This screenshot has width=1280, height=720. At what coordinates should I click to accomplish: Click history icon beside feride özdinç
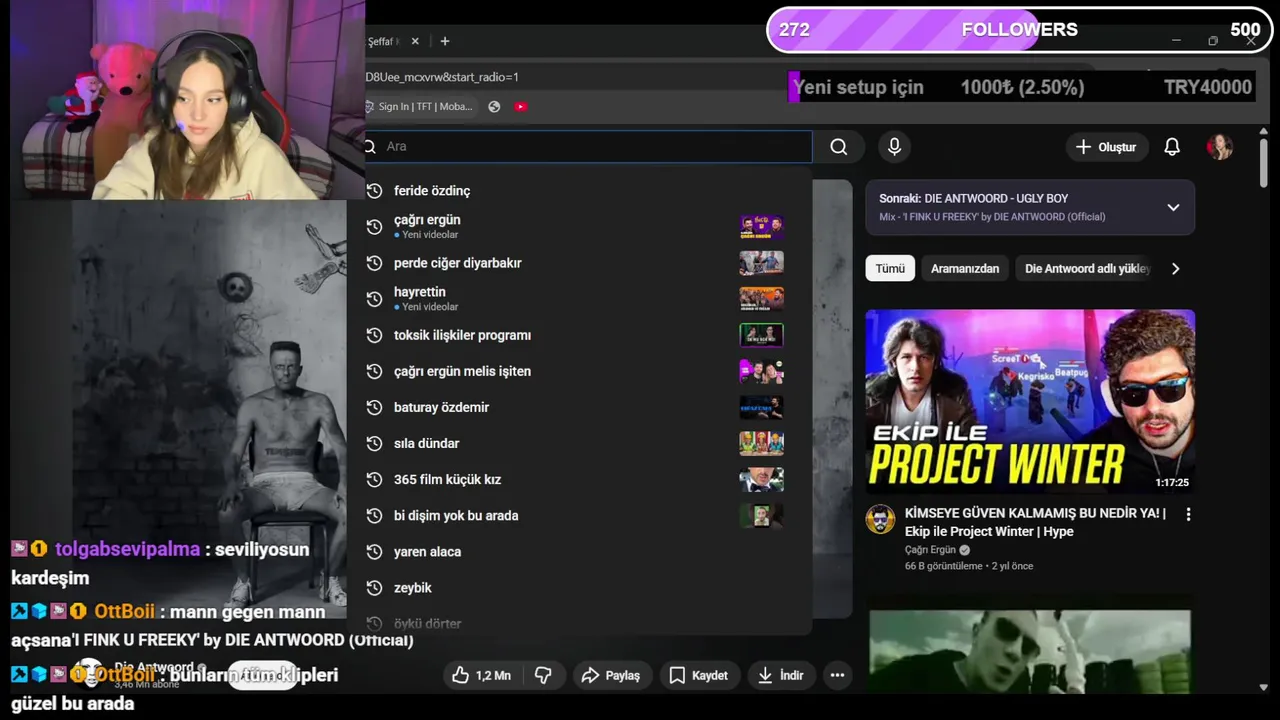375,190
